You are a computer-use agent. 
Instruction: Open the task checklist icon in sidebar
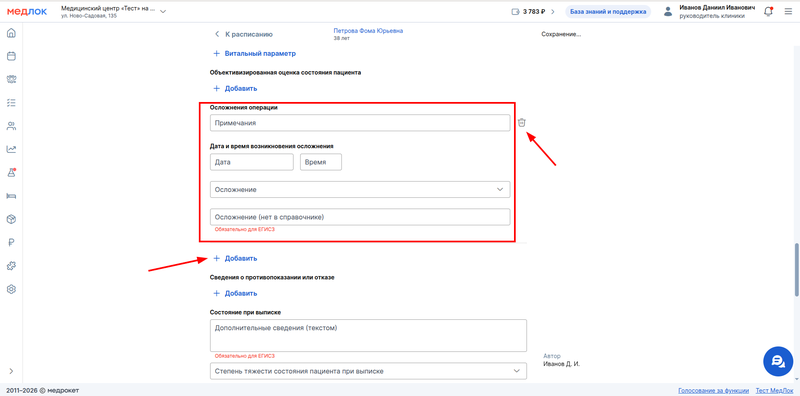click(11, 103)
